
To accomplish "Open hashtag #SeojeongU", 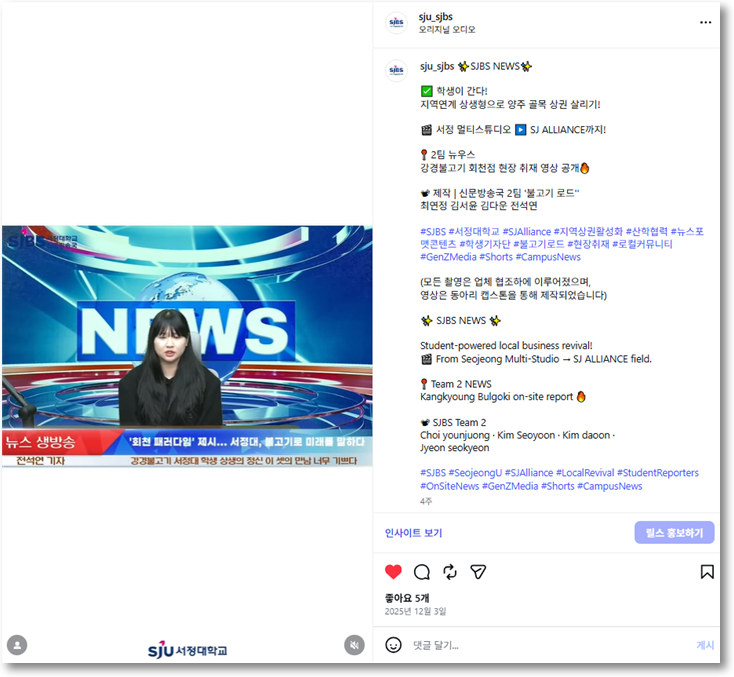I will 475,473.
